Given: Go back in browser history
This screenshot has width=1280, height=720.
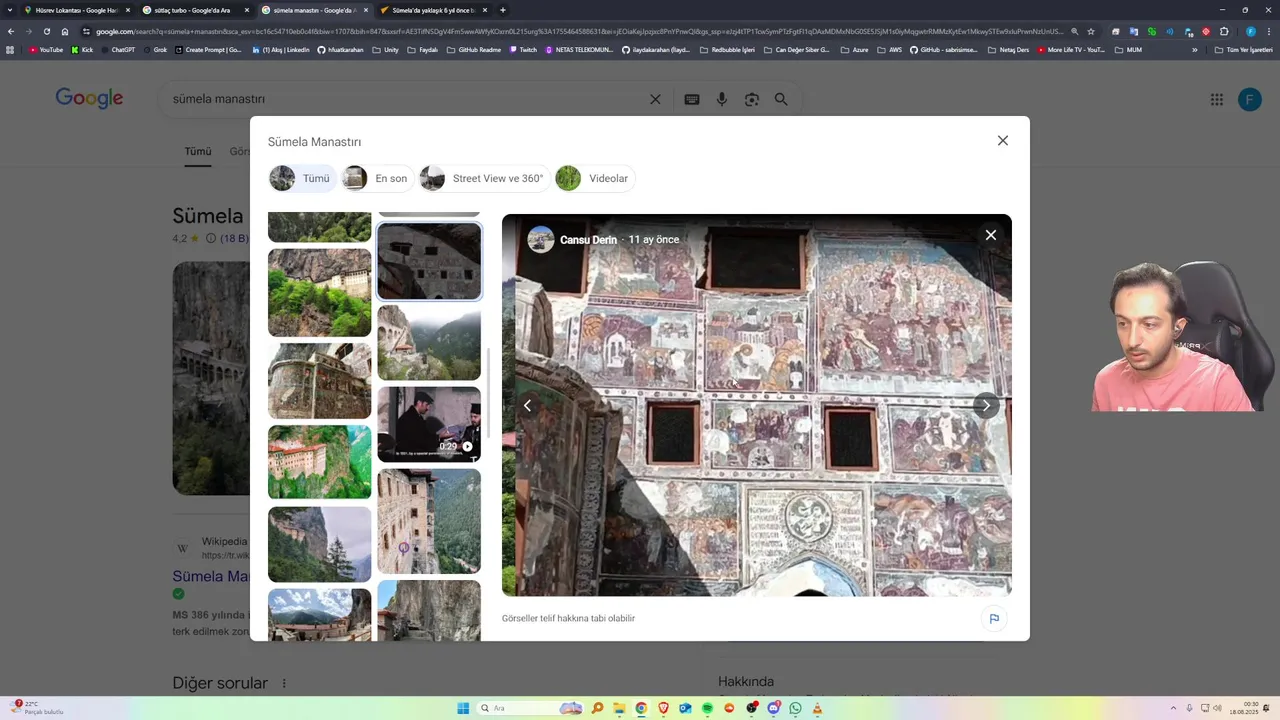Looking at the screenshot, I should click(10, 31).
